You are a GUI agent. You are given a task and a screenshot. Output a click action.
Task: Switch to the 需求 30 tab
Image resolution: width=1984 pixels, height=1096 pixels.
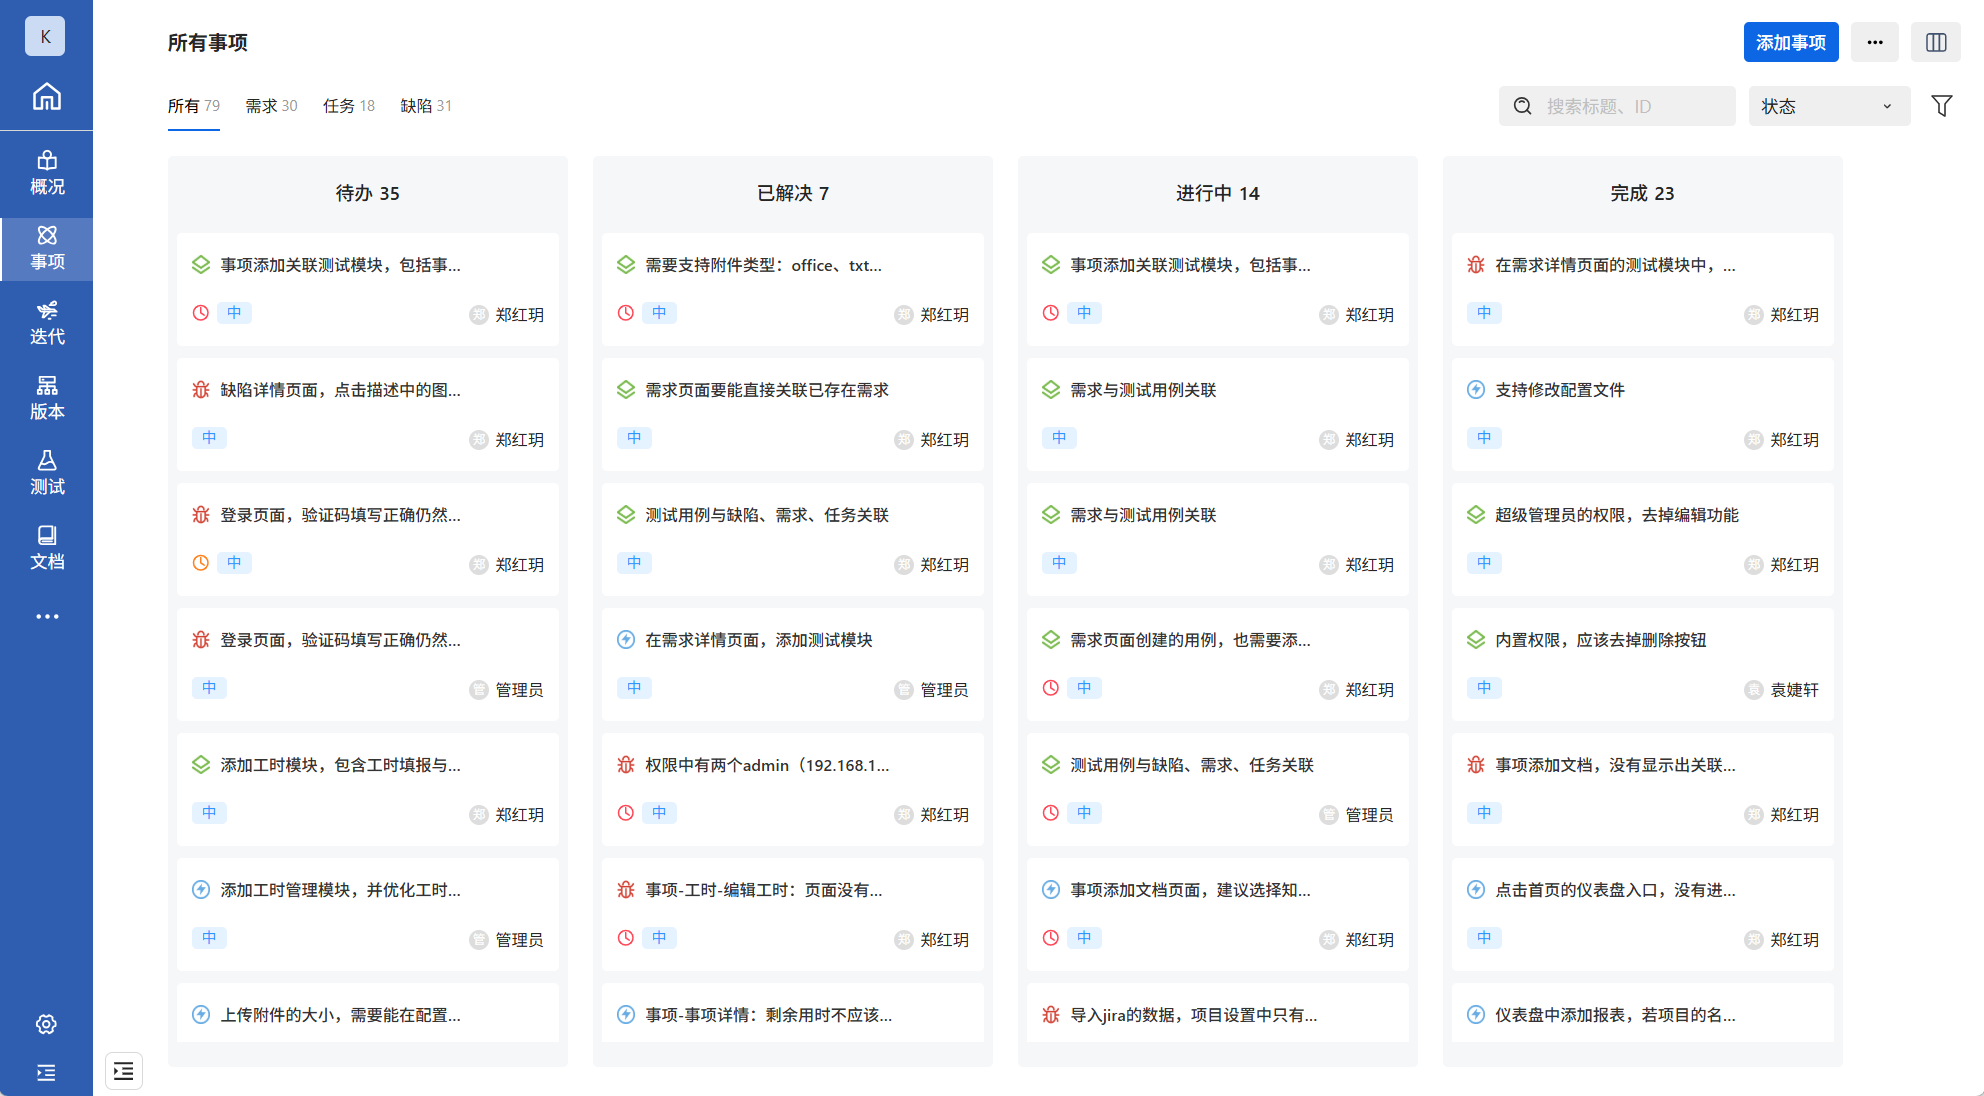(271, 106)
